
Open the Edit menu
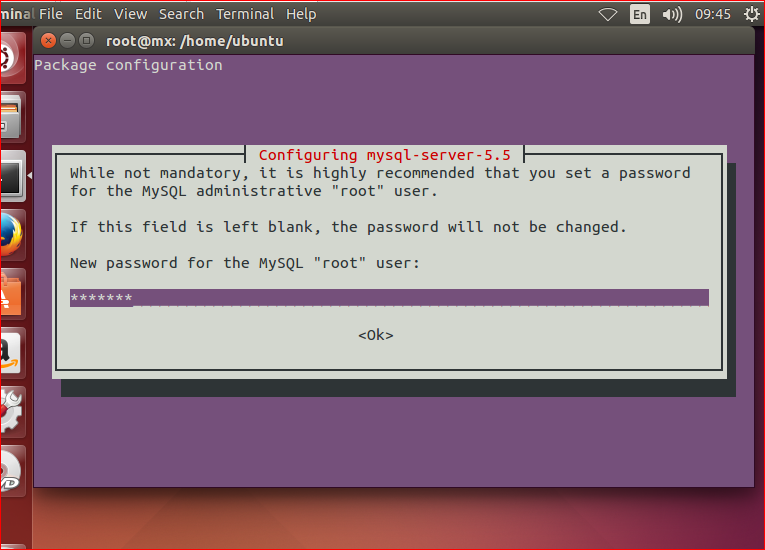[88, 14]
